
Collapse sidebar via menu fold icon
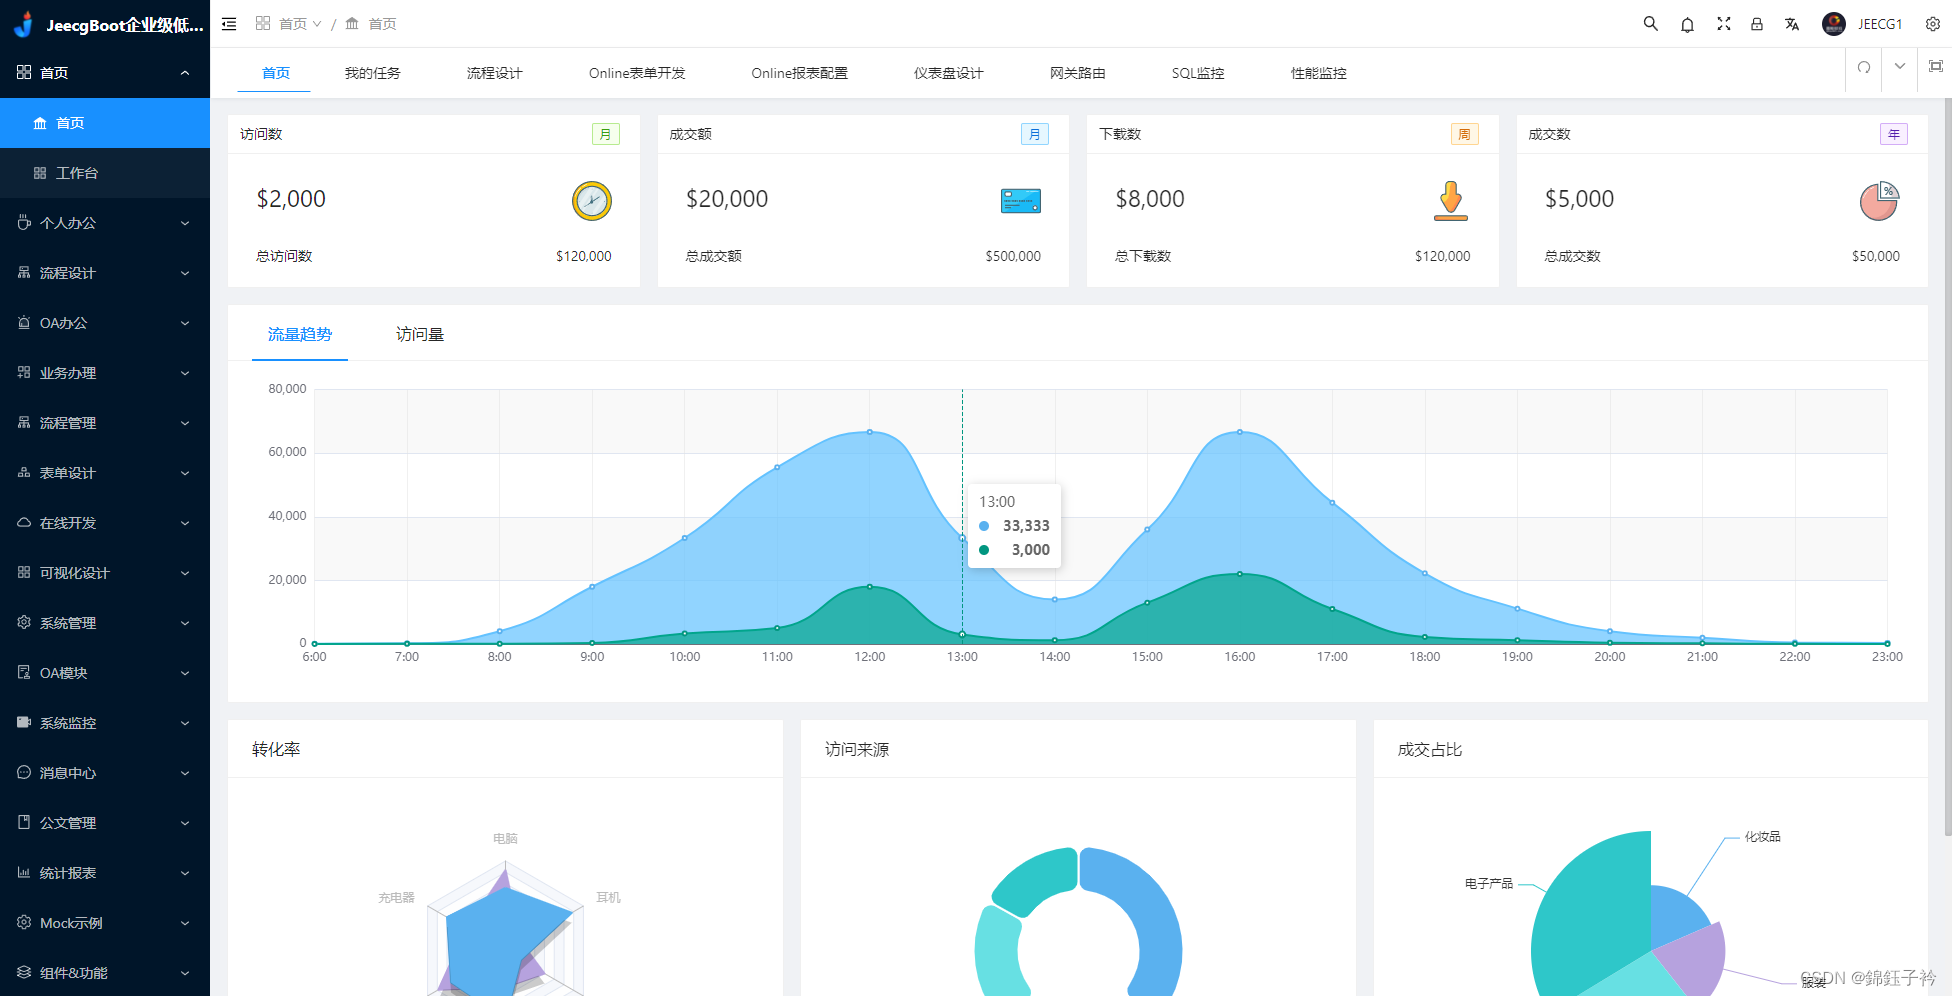pyautogui.click(x=229, y=24)
